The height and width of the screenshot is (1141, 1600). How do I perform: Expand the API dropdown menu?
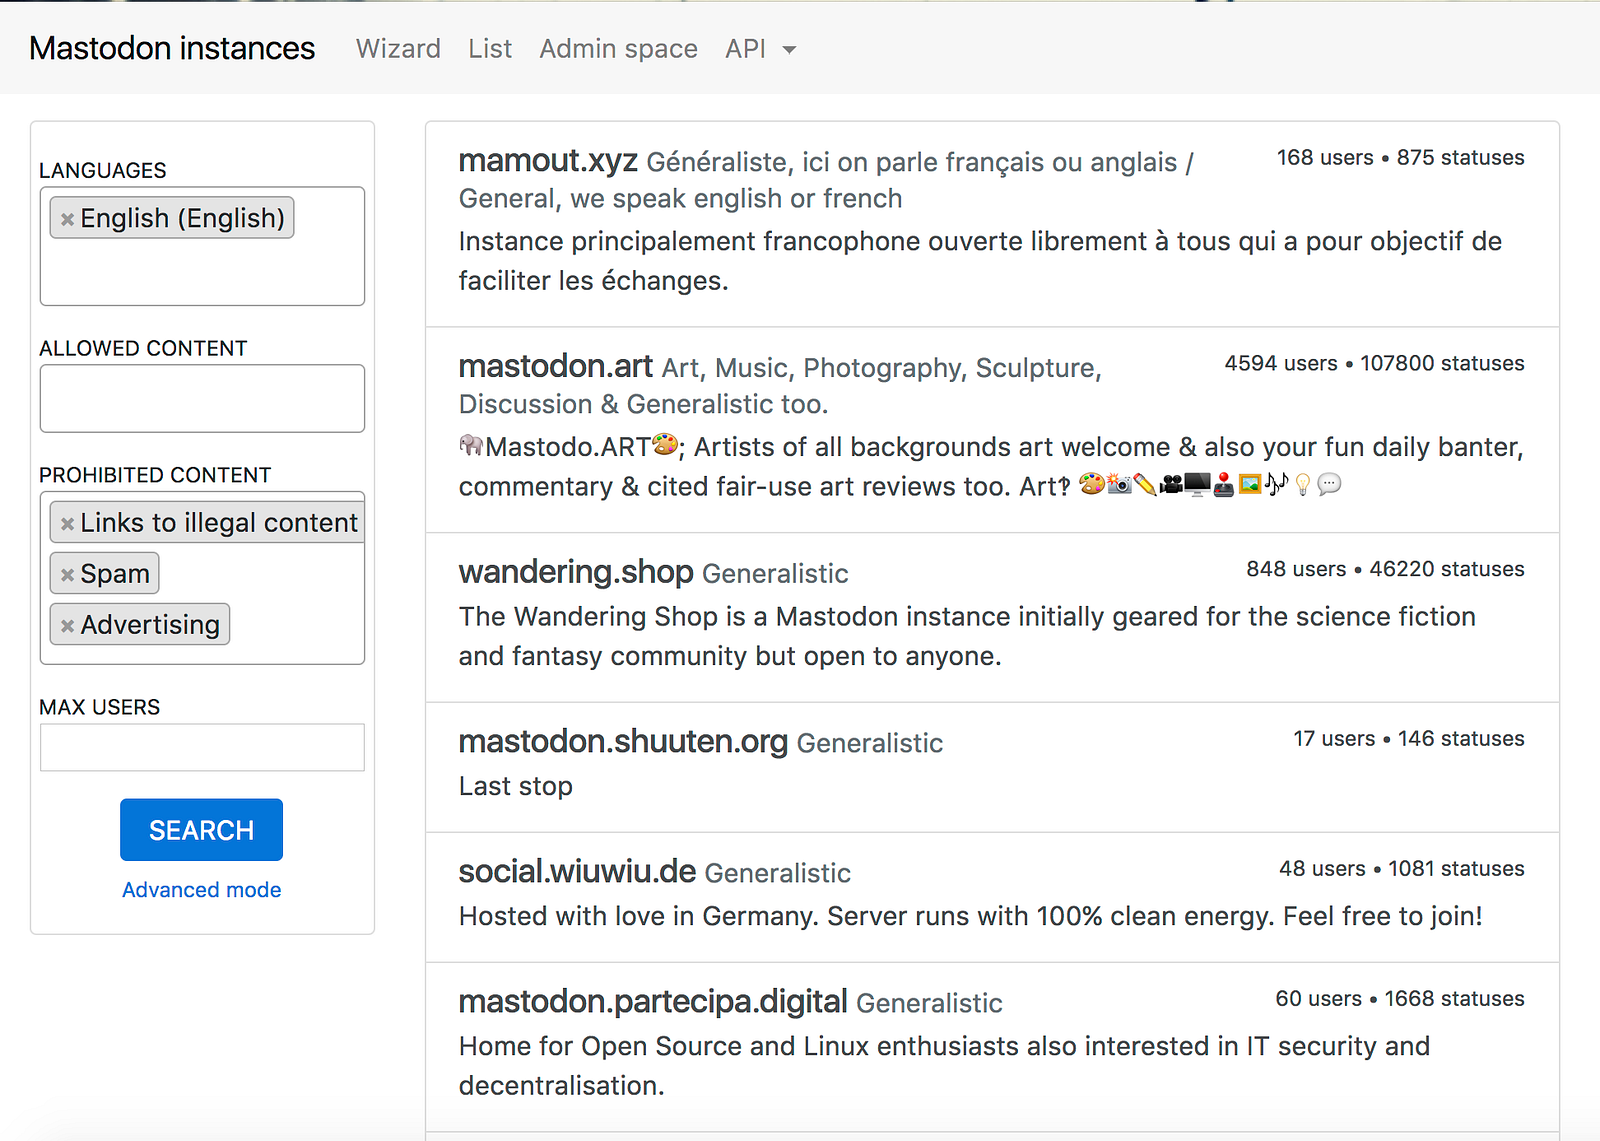click(761, 49)
